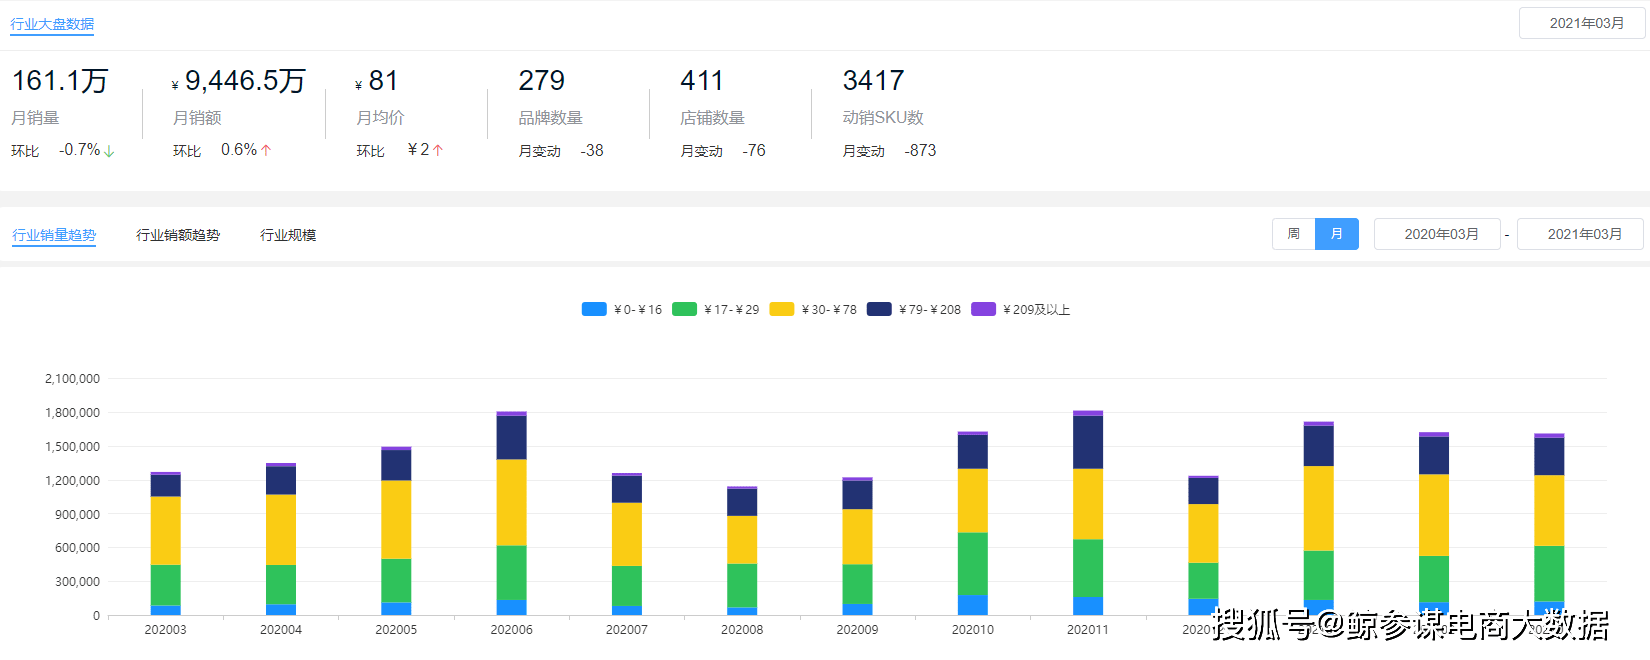The width and height of the screenshot is (1650, 660).
Task: Toggle the ¥0-¥16 blue legend swatch
Action: click(x=594, y=309)
